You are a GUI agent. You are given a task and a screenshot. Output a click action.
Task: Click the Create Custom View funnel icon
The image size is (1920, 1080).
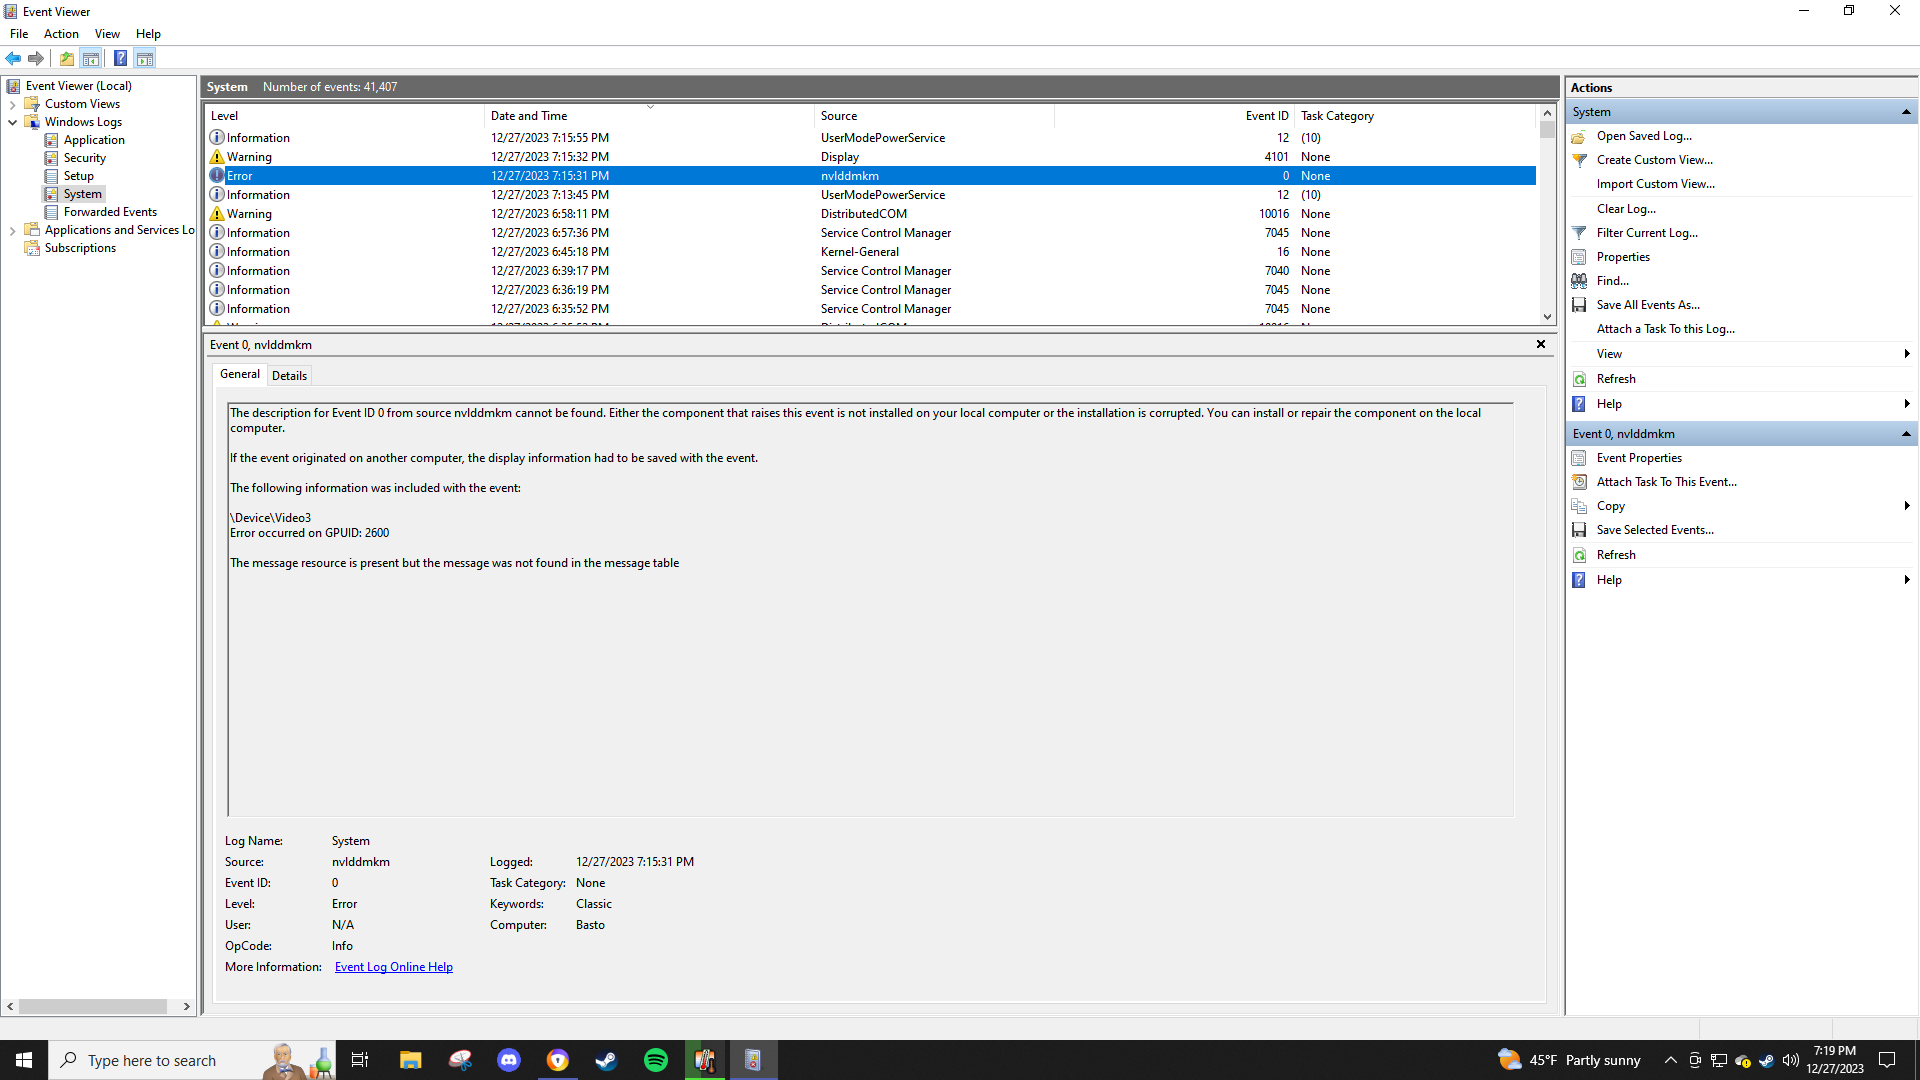pos(1579,160)
